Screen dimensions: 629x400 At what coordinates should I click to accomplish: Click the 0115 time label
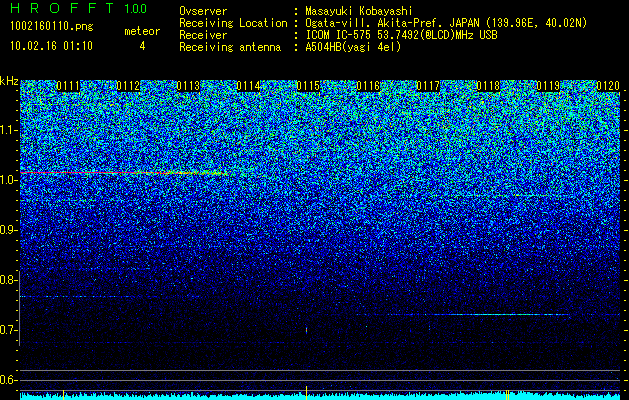[308, 86]
